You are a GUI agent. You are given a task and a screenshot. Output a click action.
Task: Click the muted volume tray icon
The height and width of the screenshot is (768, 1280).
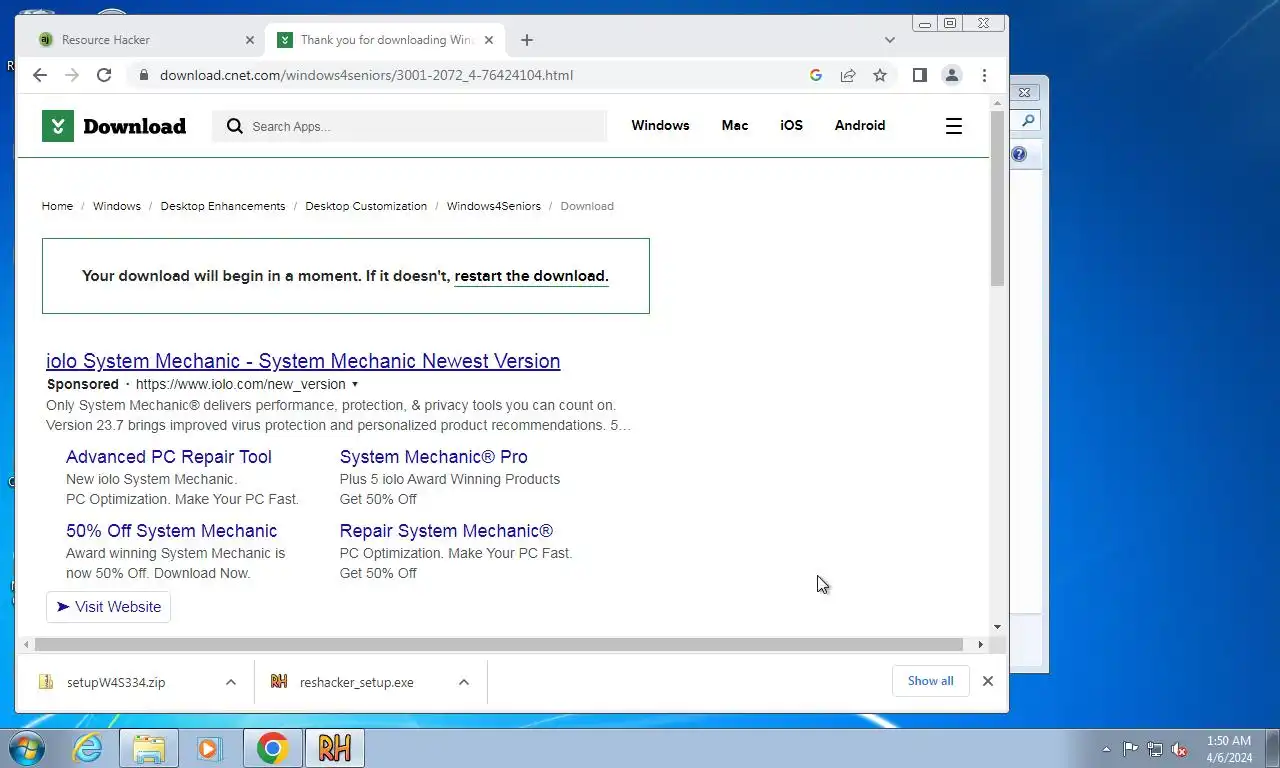[x=1180, y=749]
